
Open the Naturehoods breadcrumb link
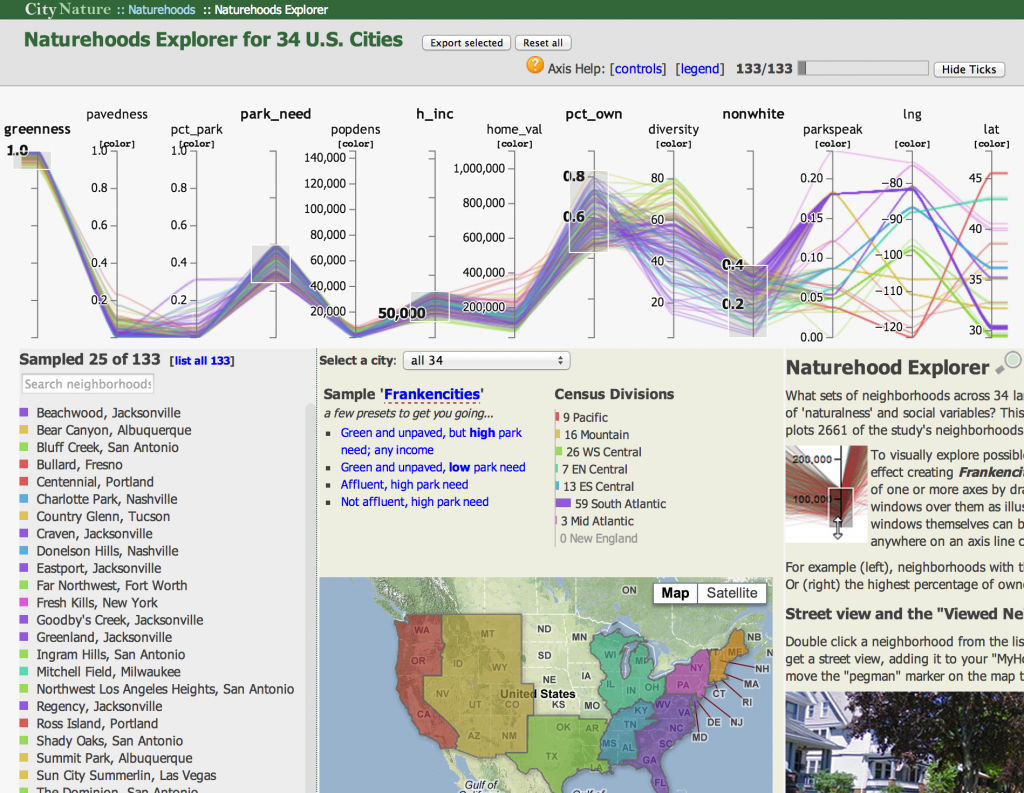161,10
